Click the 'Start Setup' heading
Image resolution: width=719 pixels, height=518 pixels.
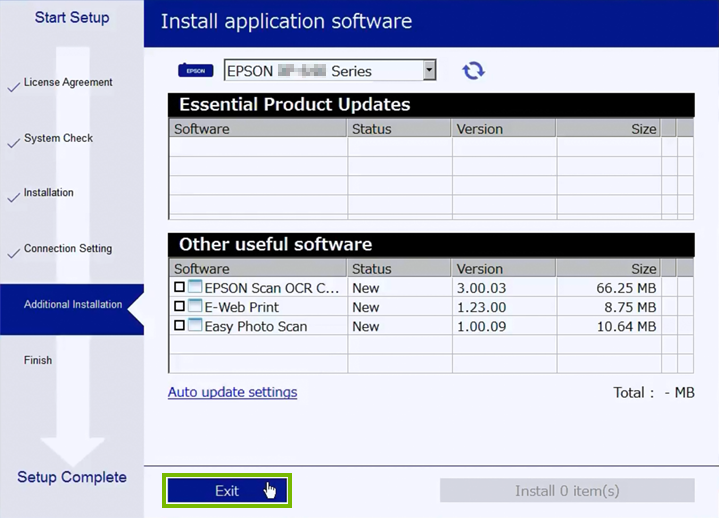[72, 17]
